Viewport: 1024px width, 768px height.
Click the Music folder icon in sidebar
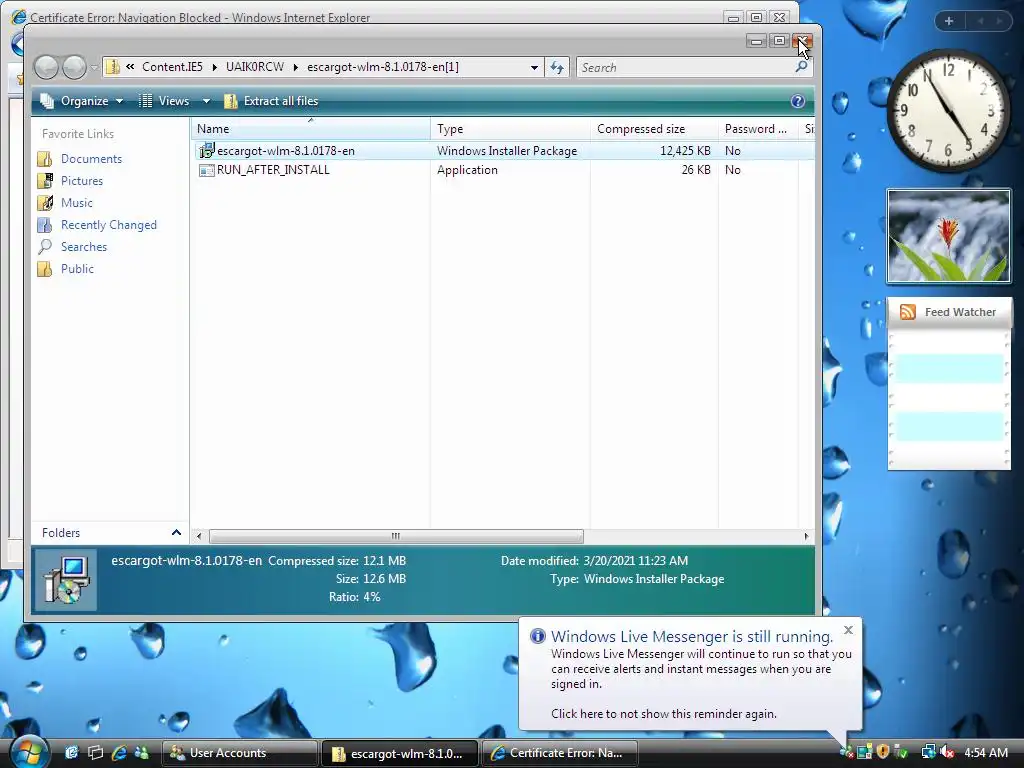[45, 203]
